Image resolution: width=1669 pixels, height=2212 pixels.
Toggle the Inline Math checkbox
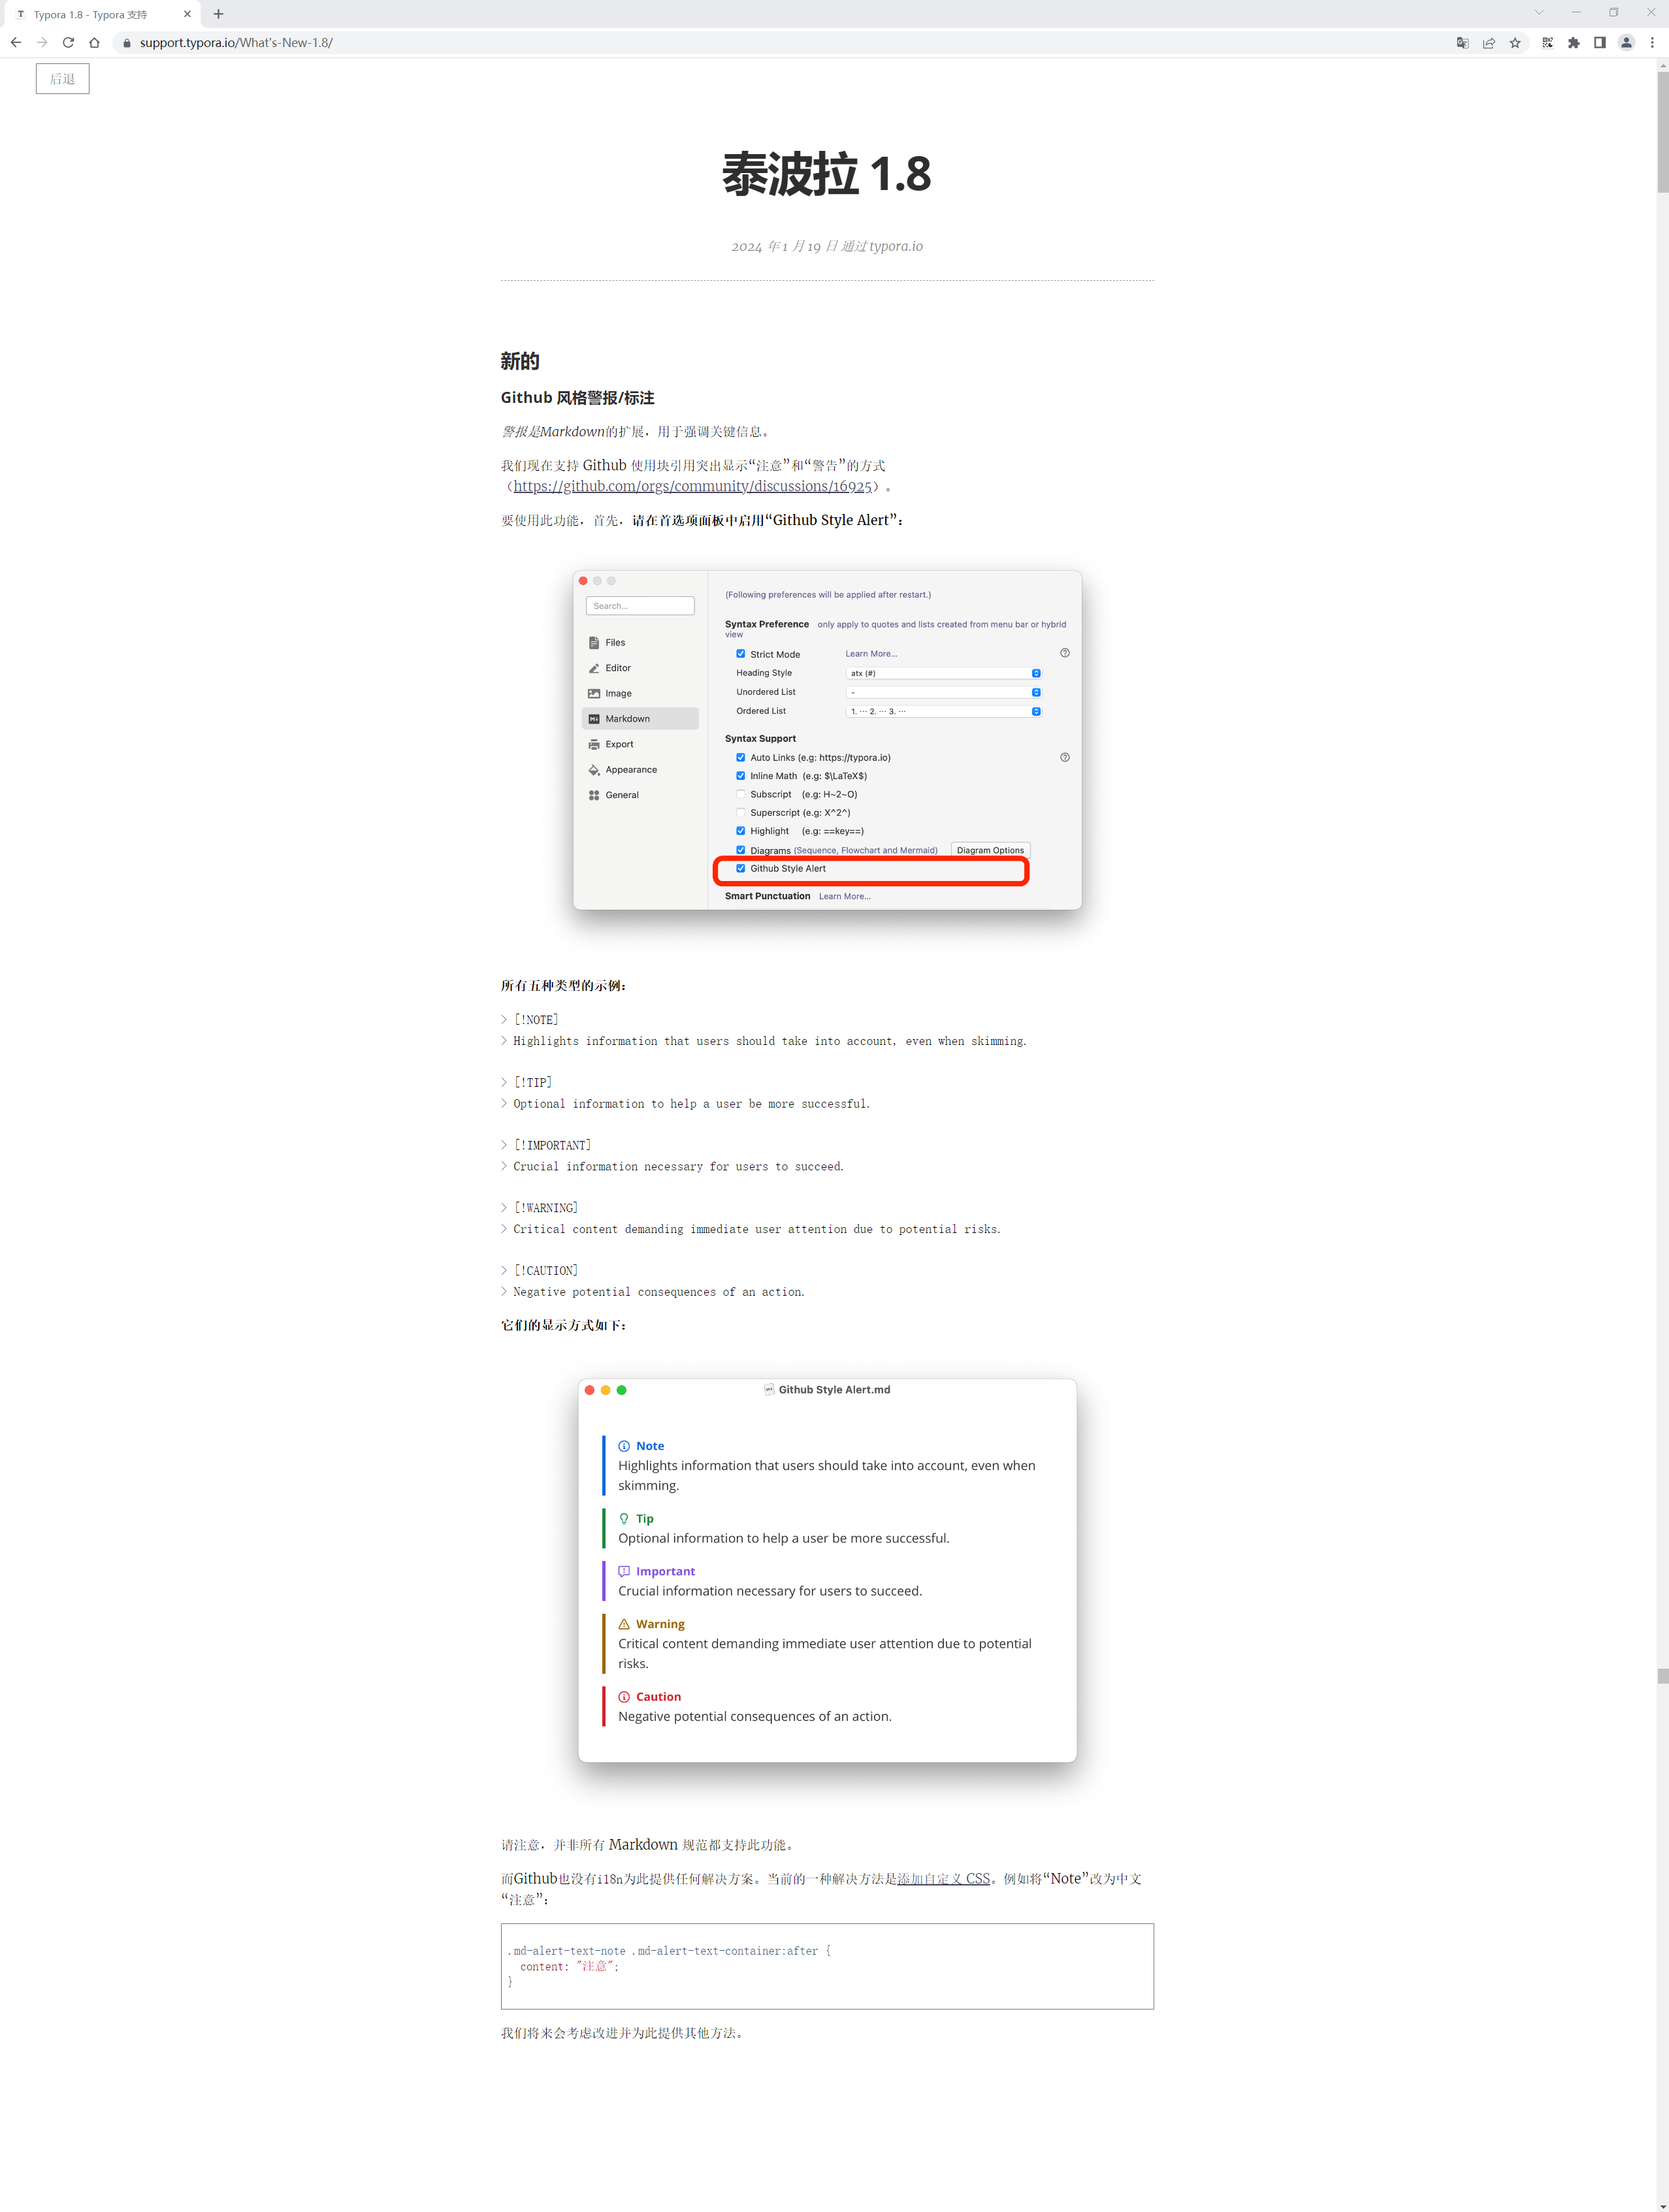coord(741,776)
